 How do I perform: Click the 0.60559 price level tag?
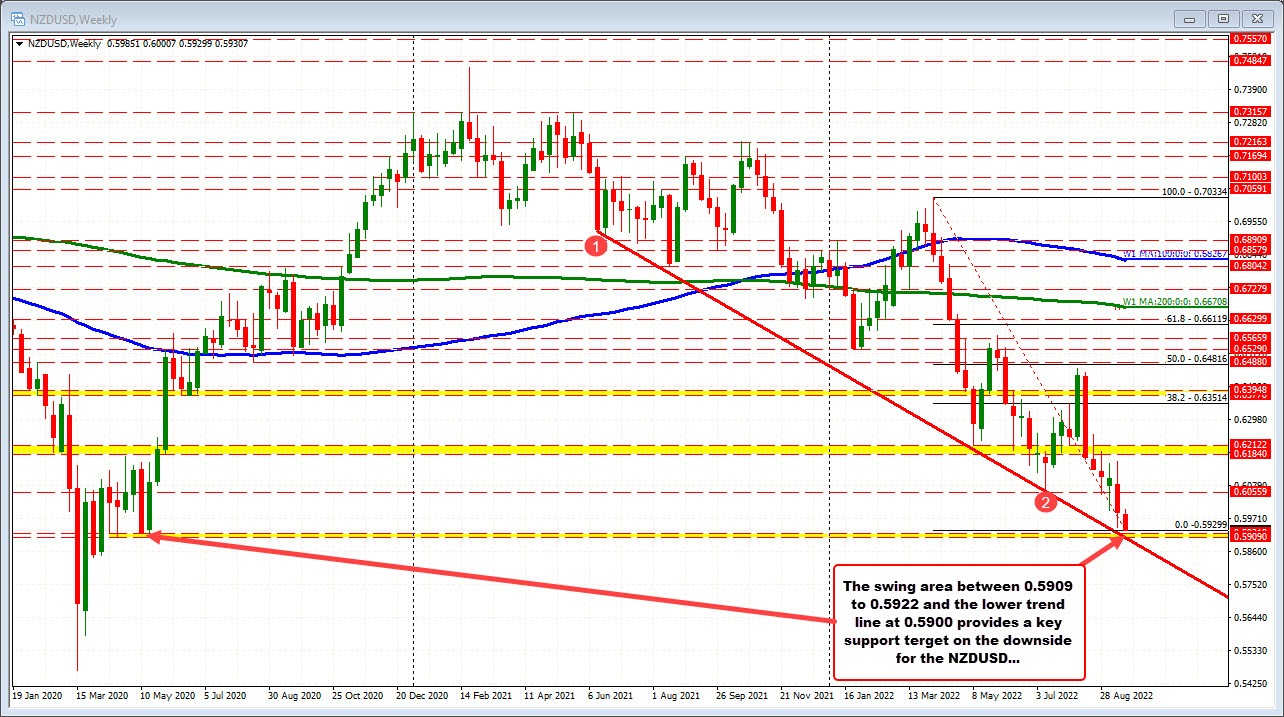pos(1251,491)
